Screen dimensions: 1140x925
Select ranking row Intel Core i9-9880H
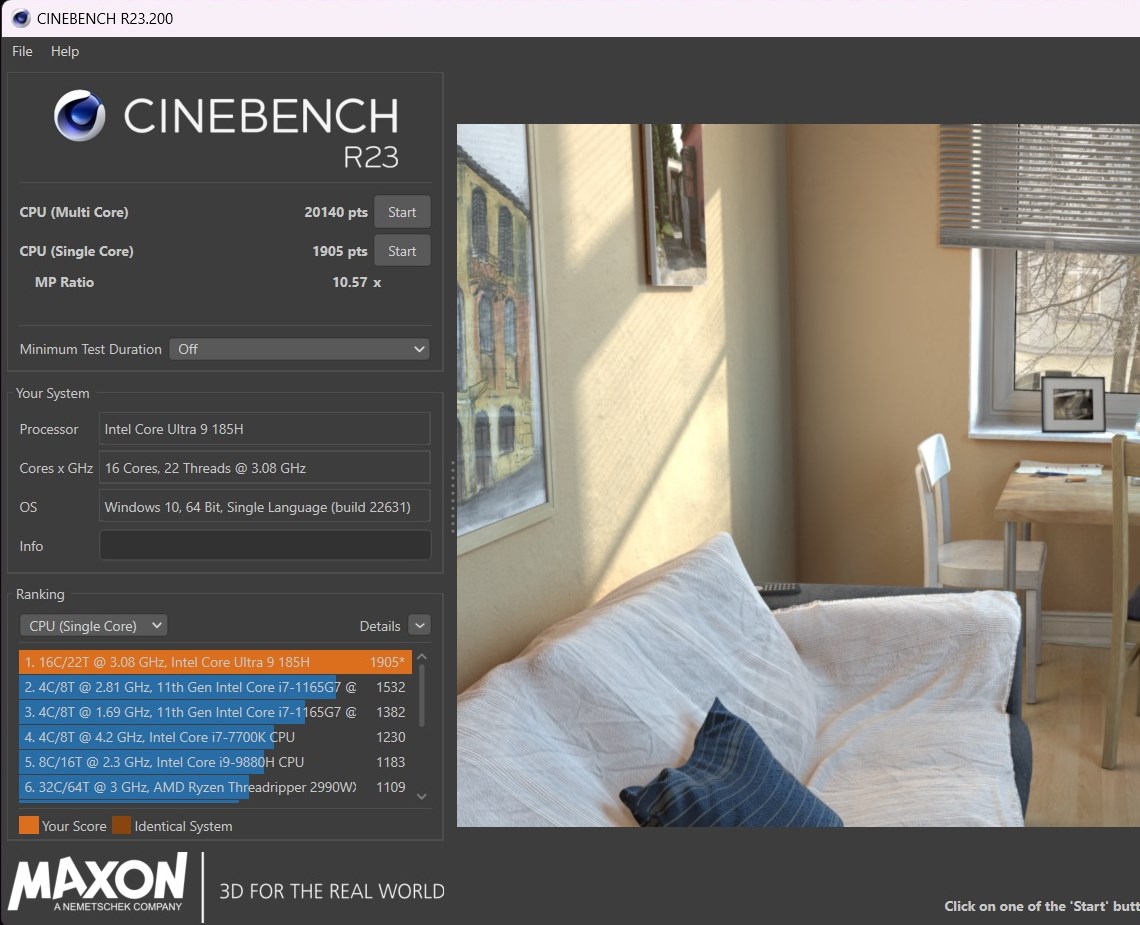point(215,762)
